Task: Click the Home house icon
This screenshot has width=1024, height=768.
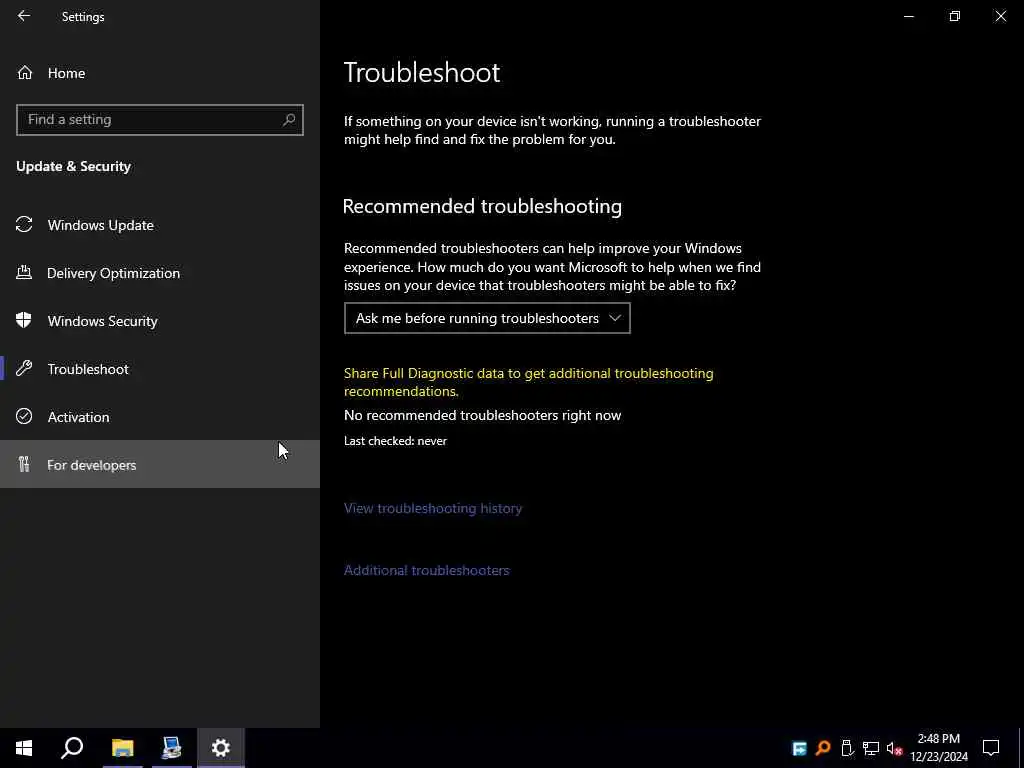Action: (25, 72)
